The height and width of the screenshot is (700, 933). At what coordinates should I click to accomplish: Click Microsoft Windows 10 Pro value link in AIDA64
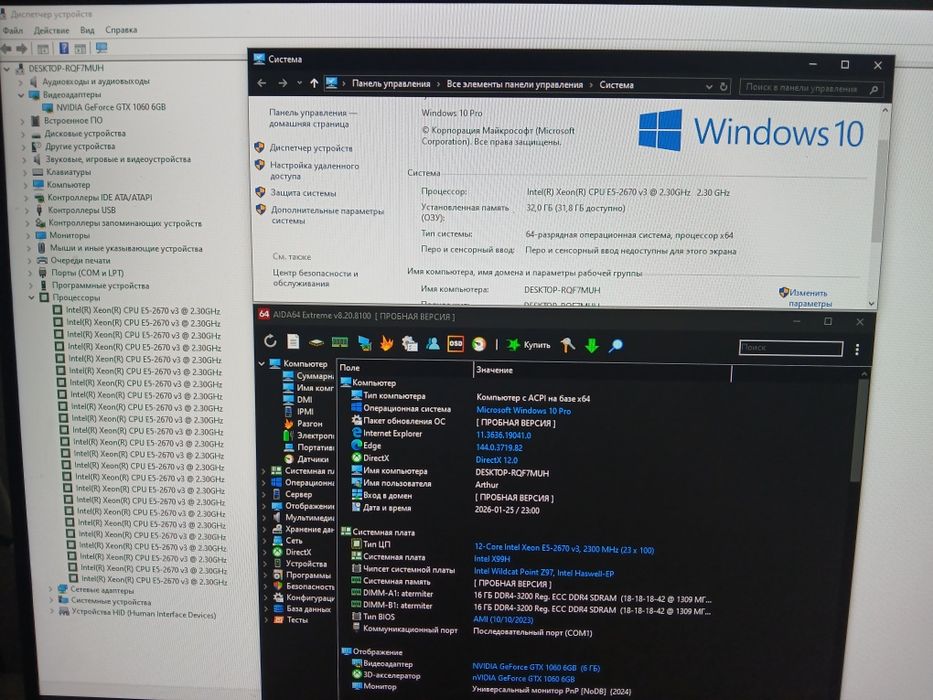pyautogui.click(x=524, y=411)
